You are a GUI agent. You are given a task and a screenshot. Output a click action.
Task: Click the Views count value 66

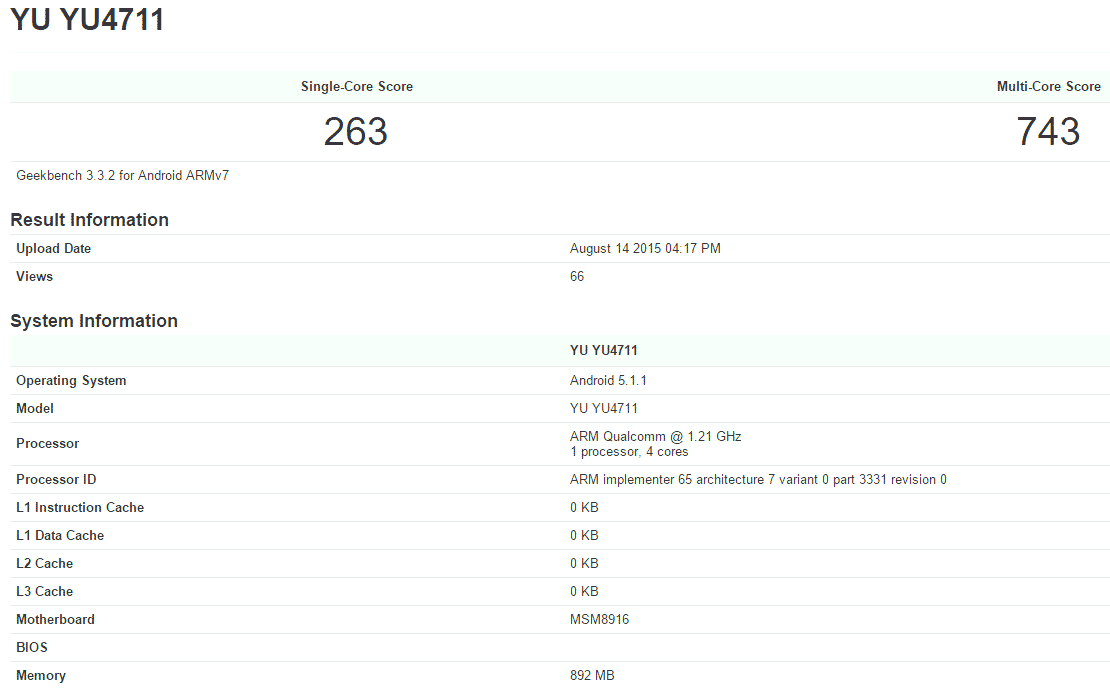[x=577, y=277]
